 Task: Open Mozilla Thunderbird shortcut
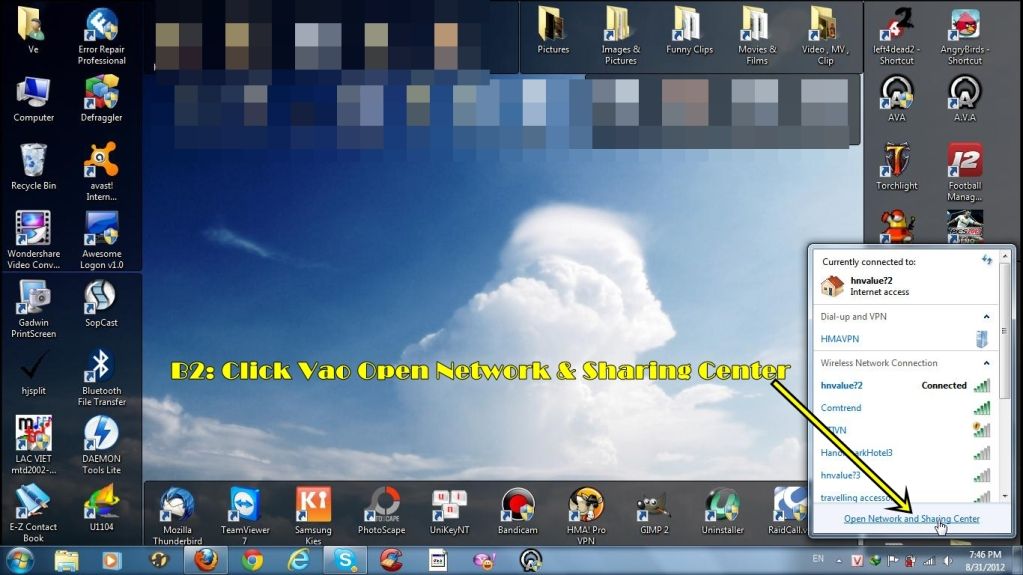pyautogui.click(x=177, y=512)
